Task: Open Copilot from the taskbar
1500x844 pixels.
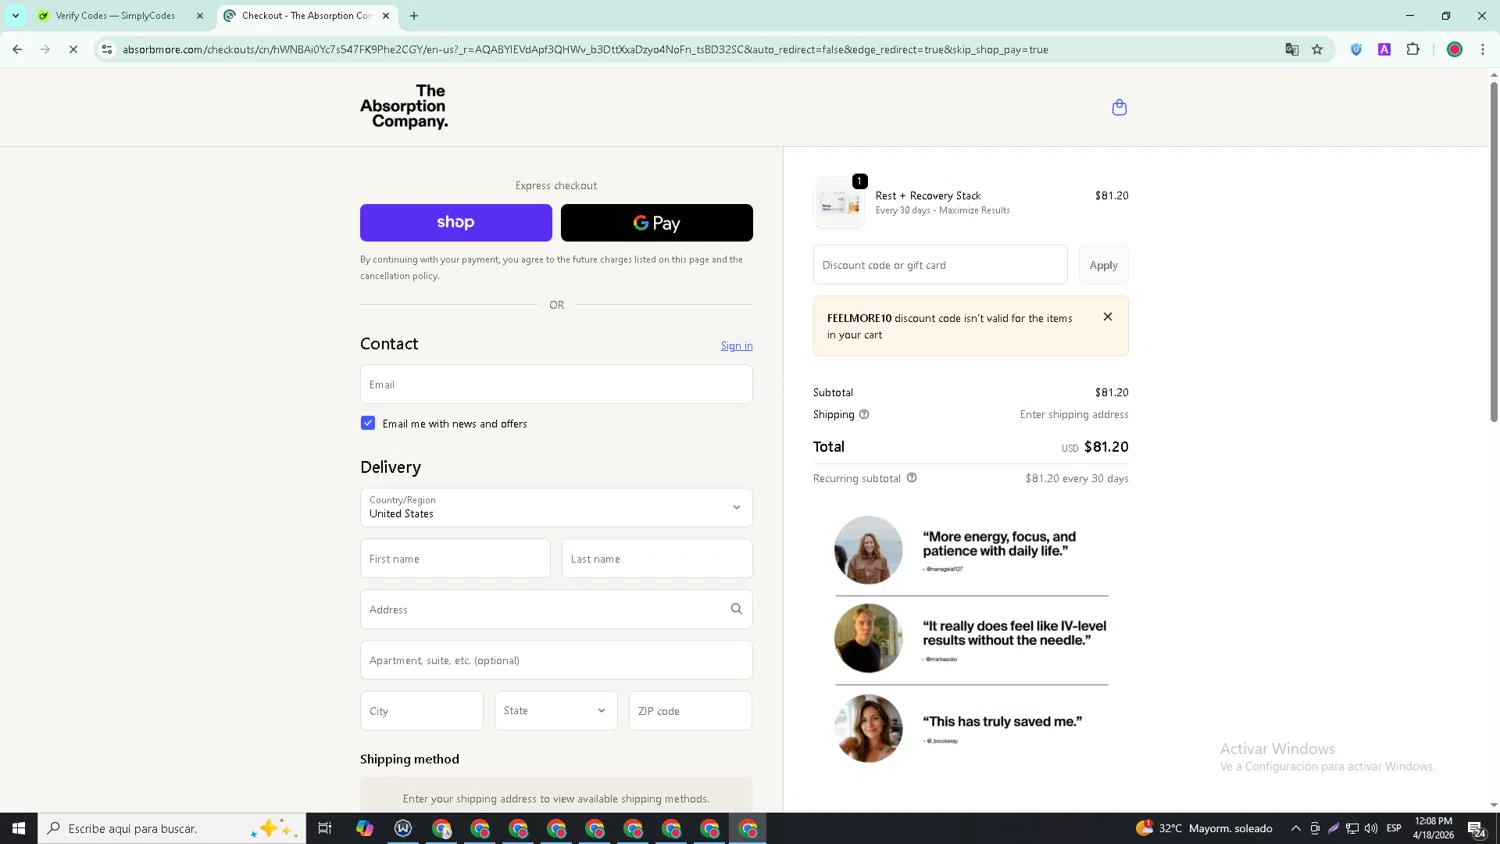Action: click(364, 828)
